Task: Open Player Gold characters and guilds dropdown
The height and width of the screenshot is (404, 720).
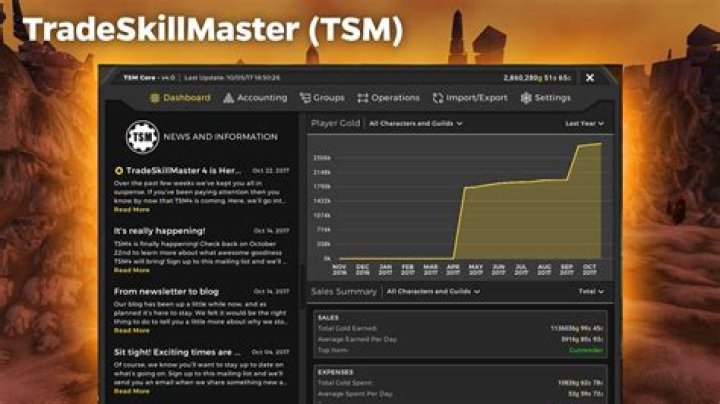Action: coord(415,123)
